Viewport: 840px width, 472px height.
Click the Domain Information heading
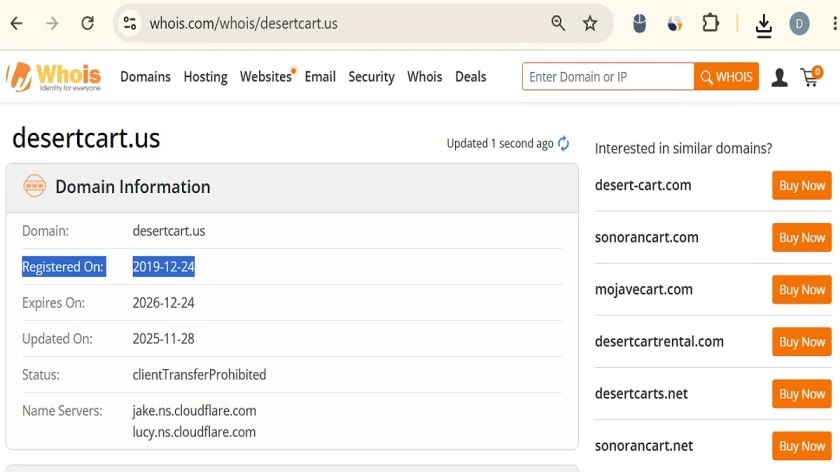pos(133,186)
